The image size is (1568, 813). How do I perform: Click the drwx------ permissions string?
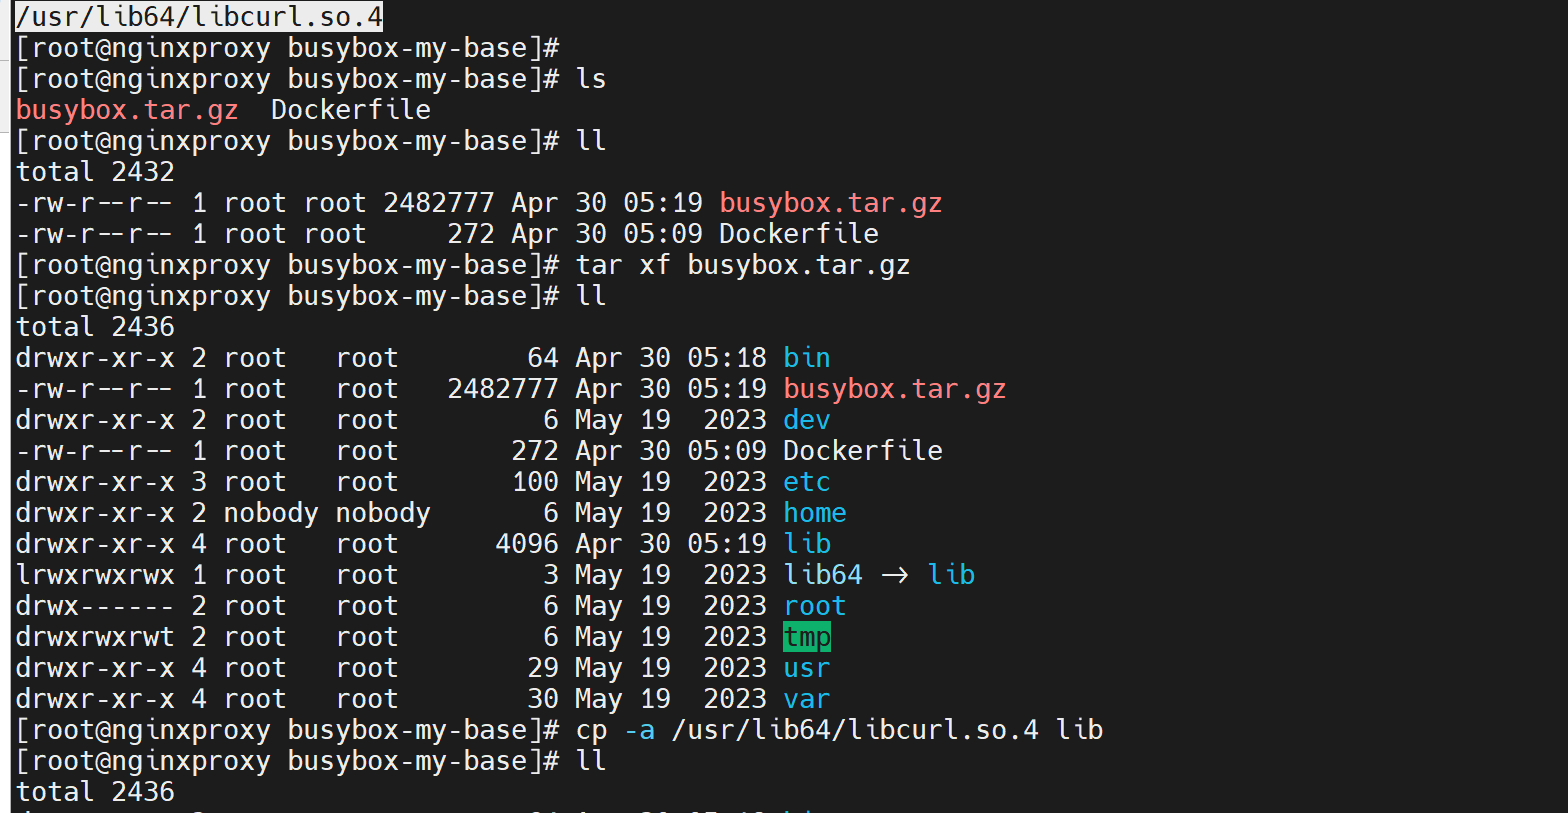tap(95, 606)
